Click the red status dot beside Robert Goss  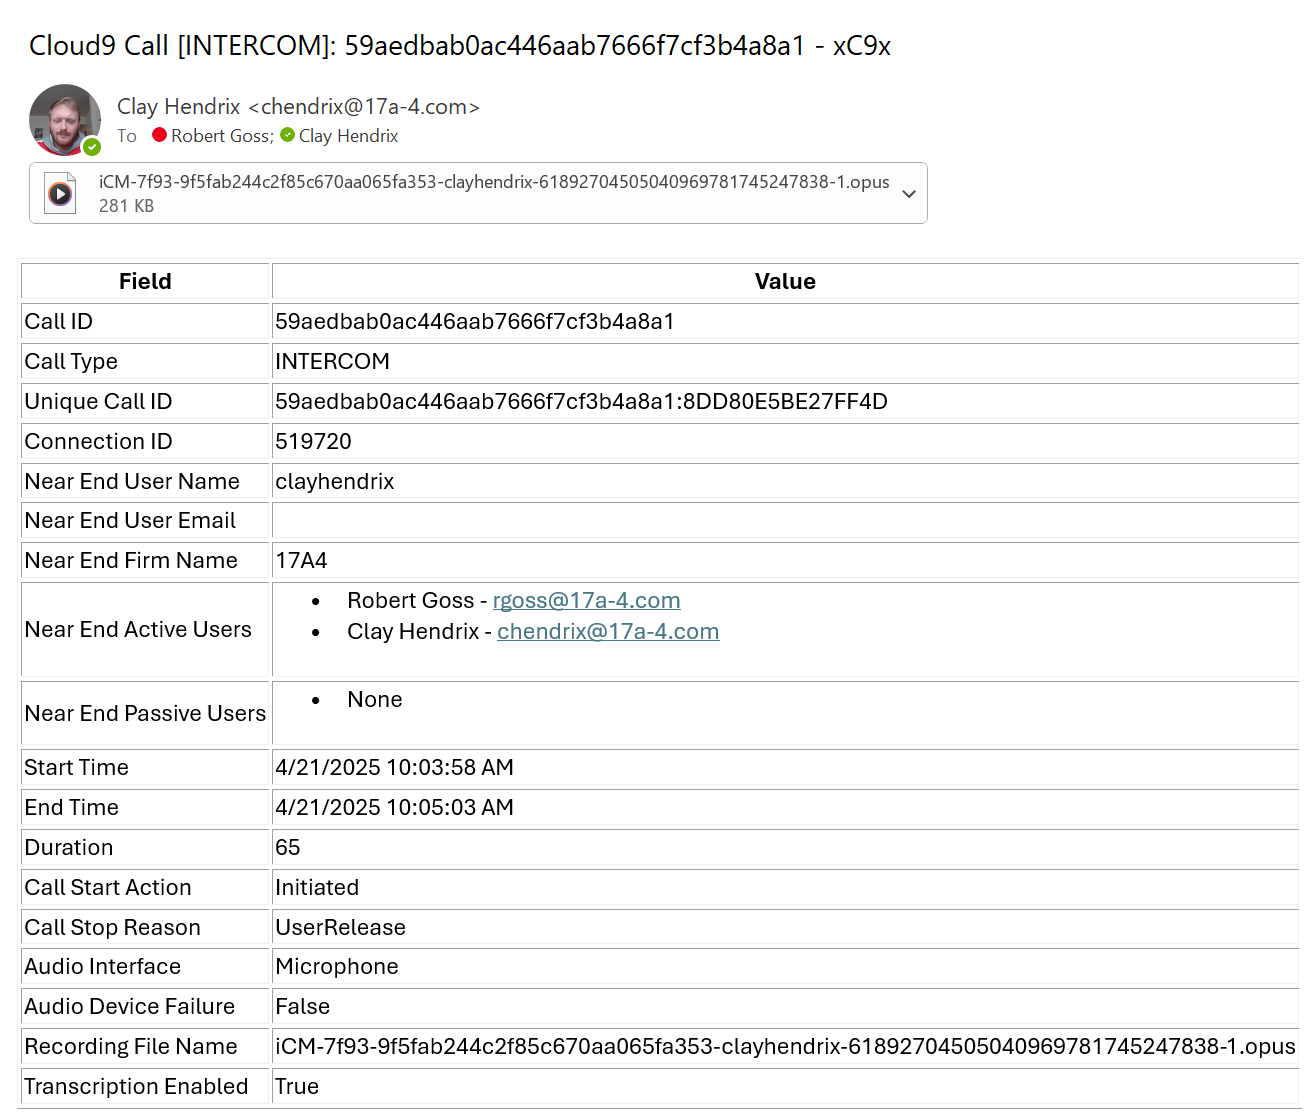click(159, 135)
